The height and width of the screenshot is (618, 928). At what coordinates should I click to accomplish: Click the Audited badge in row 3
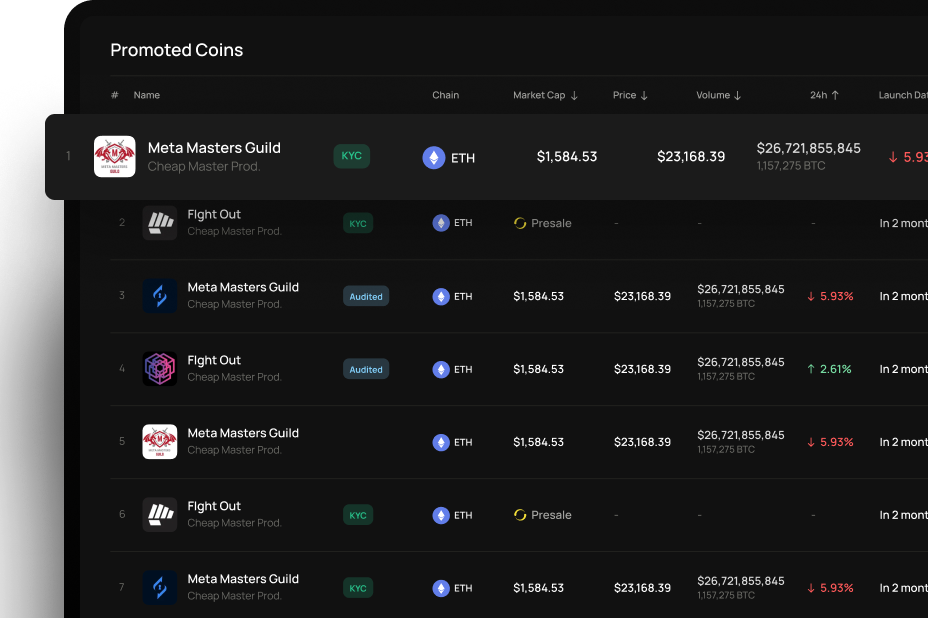click(x=366, y=297)
